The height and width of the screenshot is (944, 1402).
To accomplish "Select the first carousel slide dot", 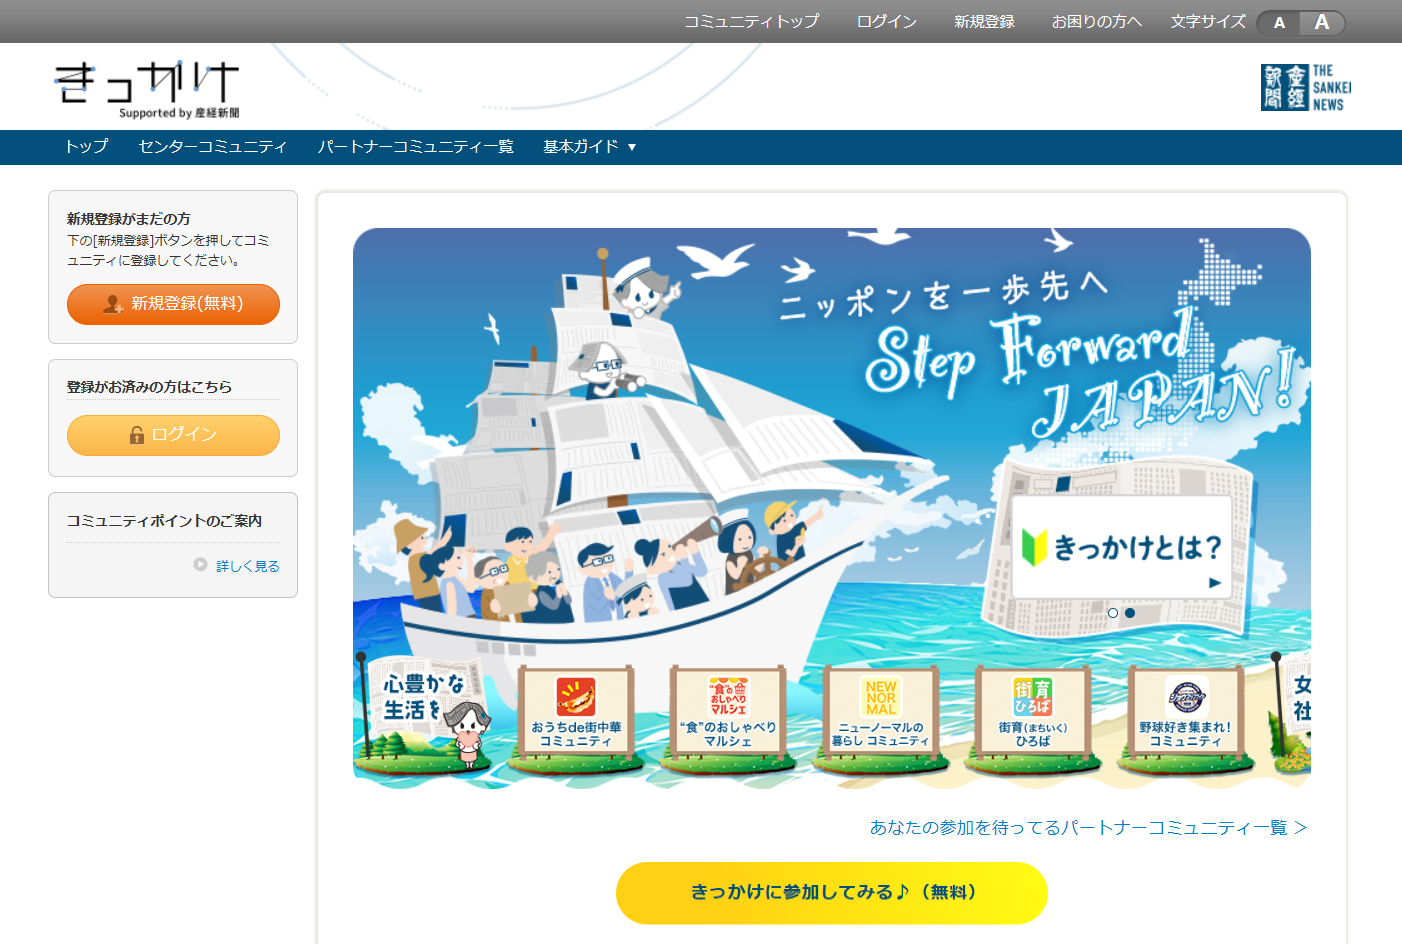I will point(1113,613).
